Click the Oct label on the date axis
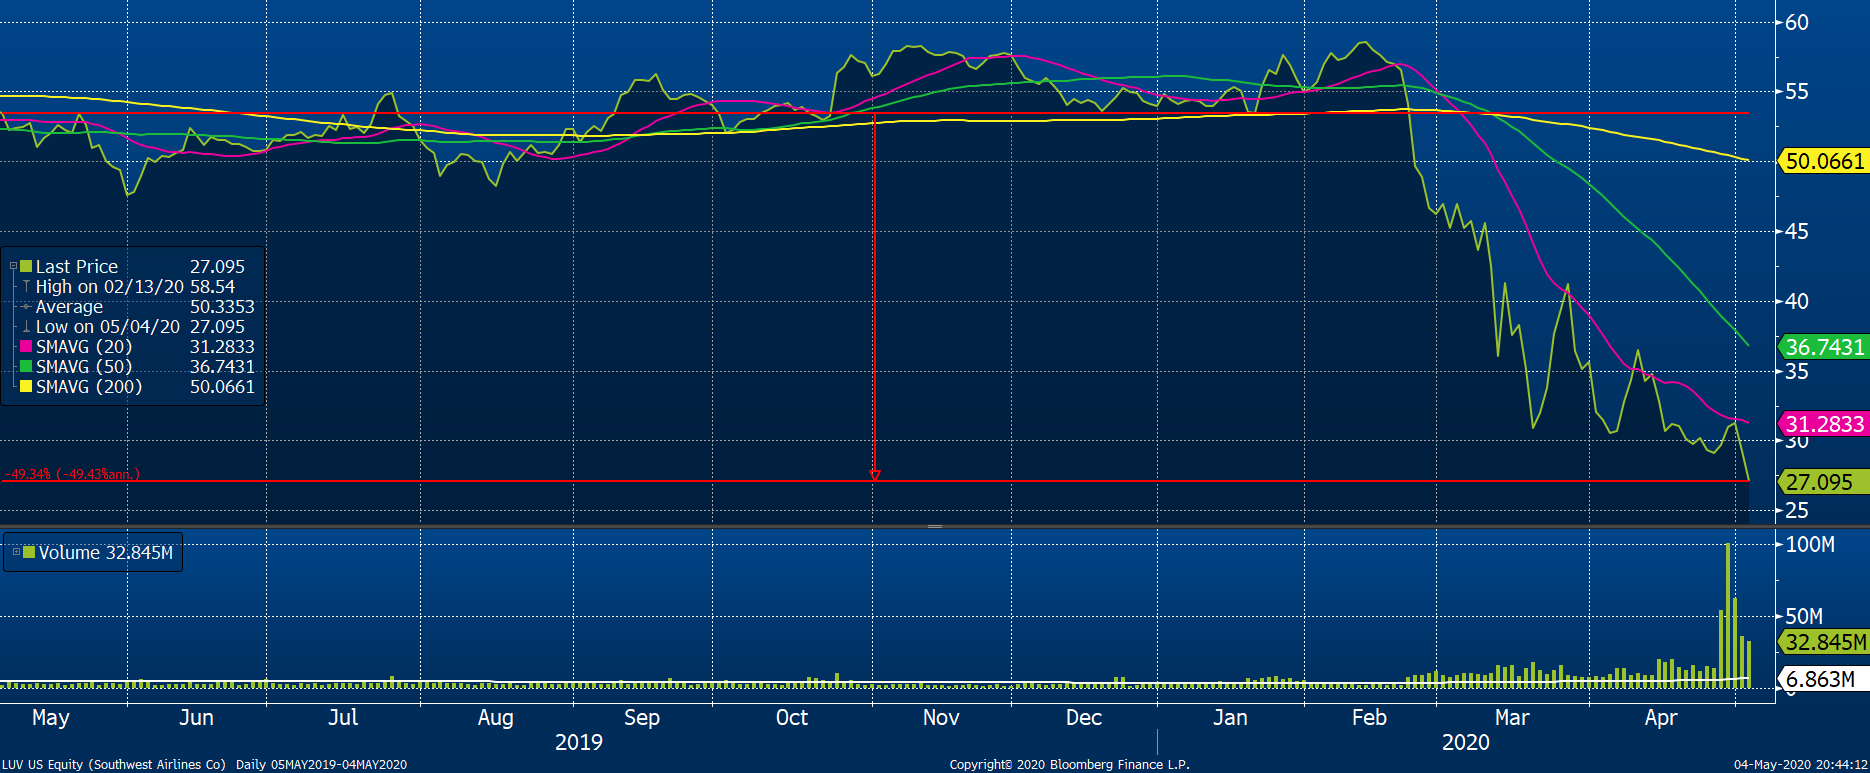Image resolution: width=1870 pixels, height=773 pixels. pos(792,717)
